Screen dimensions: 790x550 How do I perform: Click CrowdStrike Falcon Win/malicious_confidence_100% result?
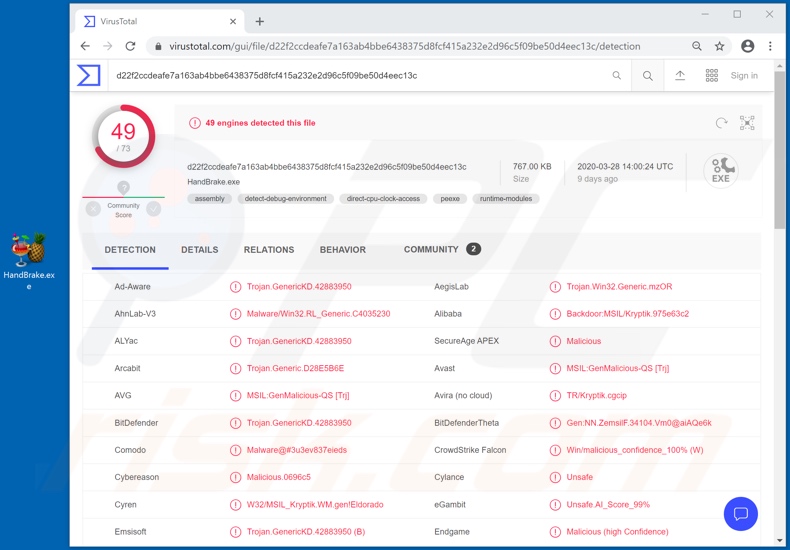click(635, 450)
